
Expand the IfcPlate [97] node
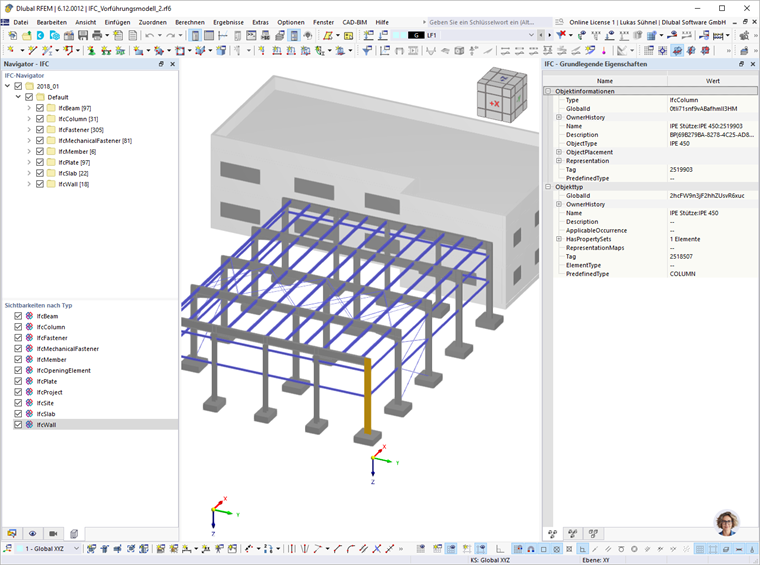pos(29,162)
